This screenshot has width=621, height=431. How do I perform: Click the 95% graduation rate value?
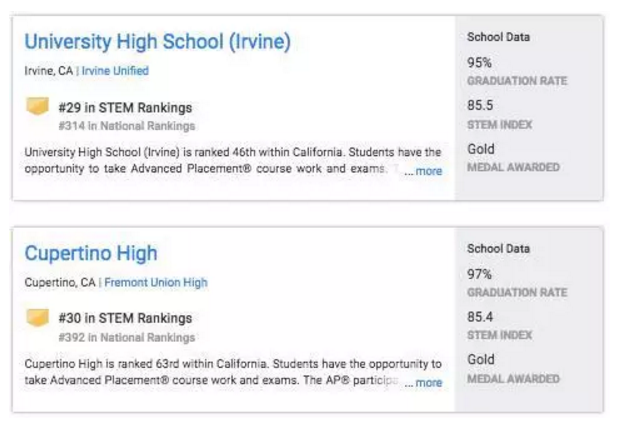click(480, 63)
